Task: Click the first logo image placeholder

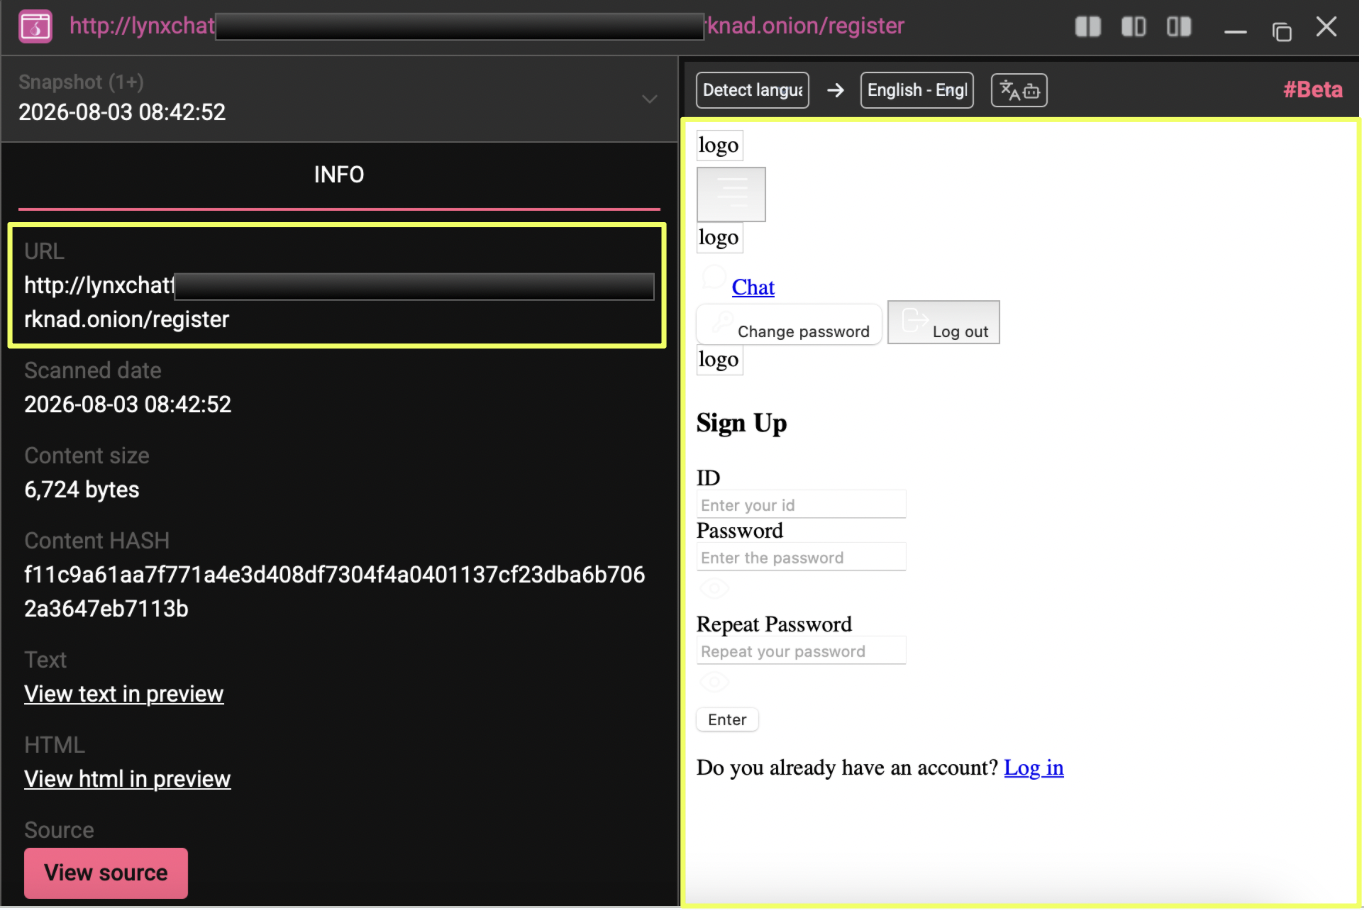Action: coord(719,145)
